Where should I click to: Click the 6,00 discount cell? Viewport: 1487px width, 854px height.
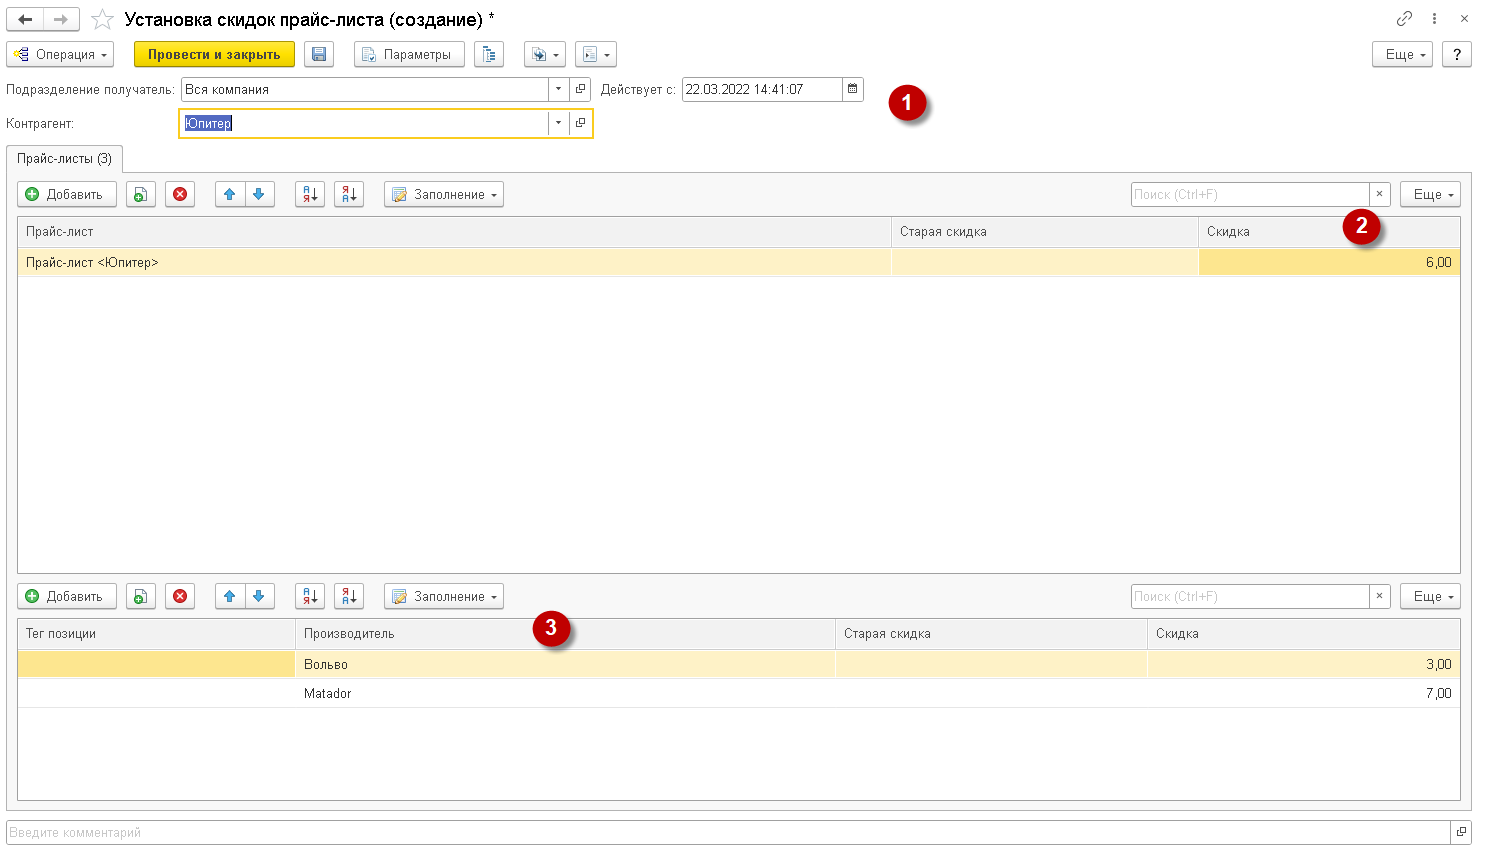(1329, 262)
